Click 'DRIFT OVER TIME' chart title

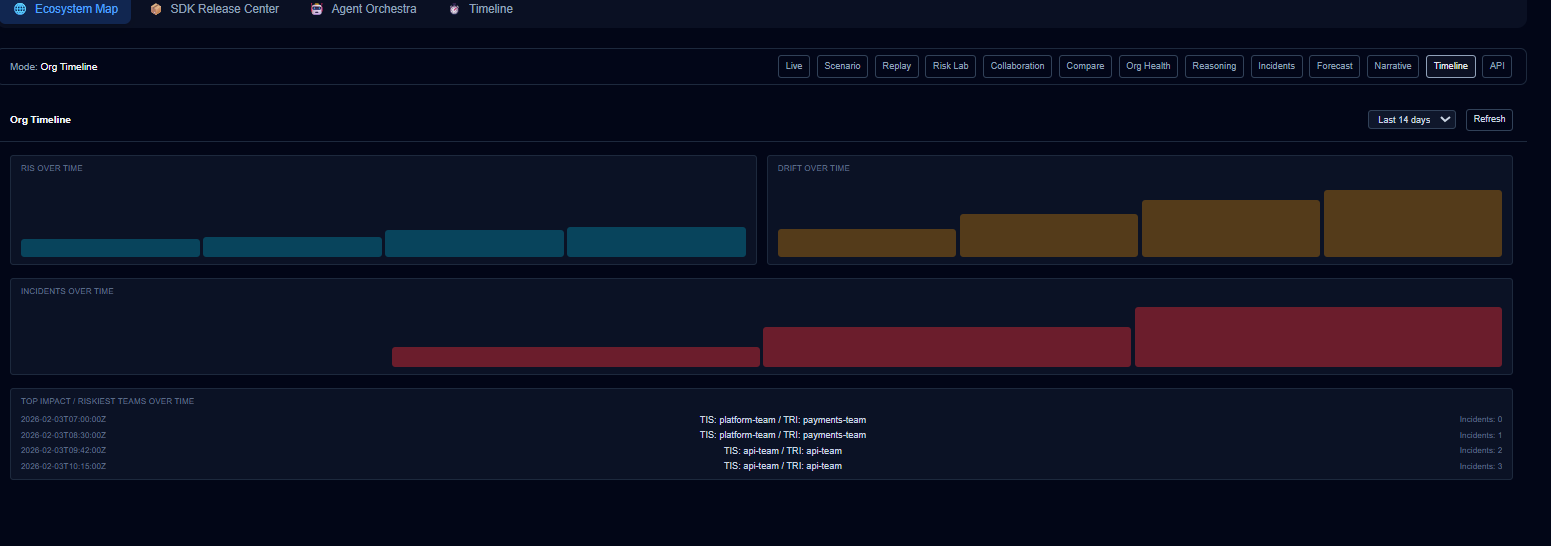[814, 168]
